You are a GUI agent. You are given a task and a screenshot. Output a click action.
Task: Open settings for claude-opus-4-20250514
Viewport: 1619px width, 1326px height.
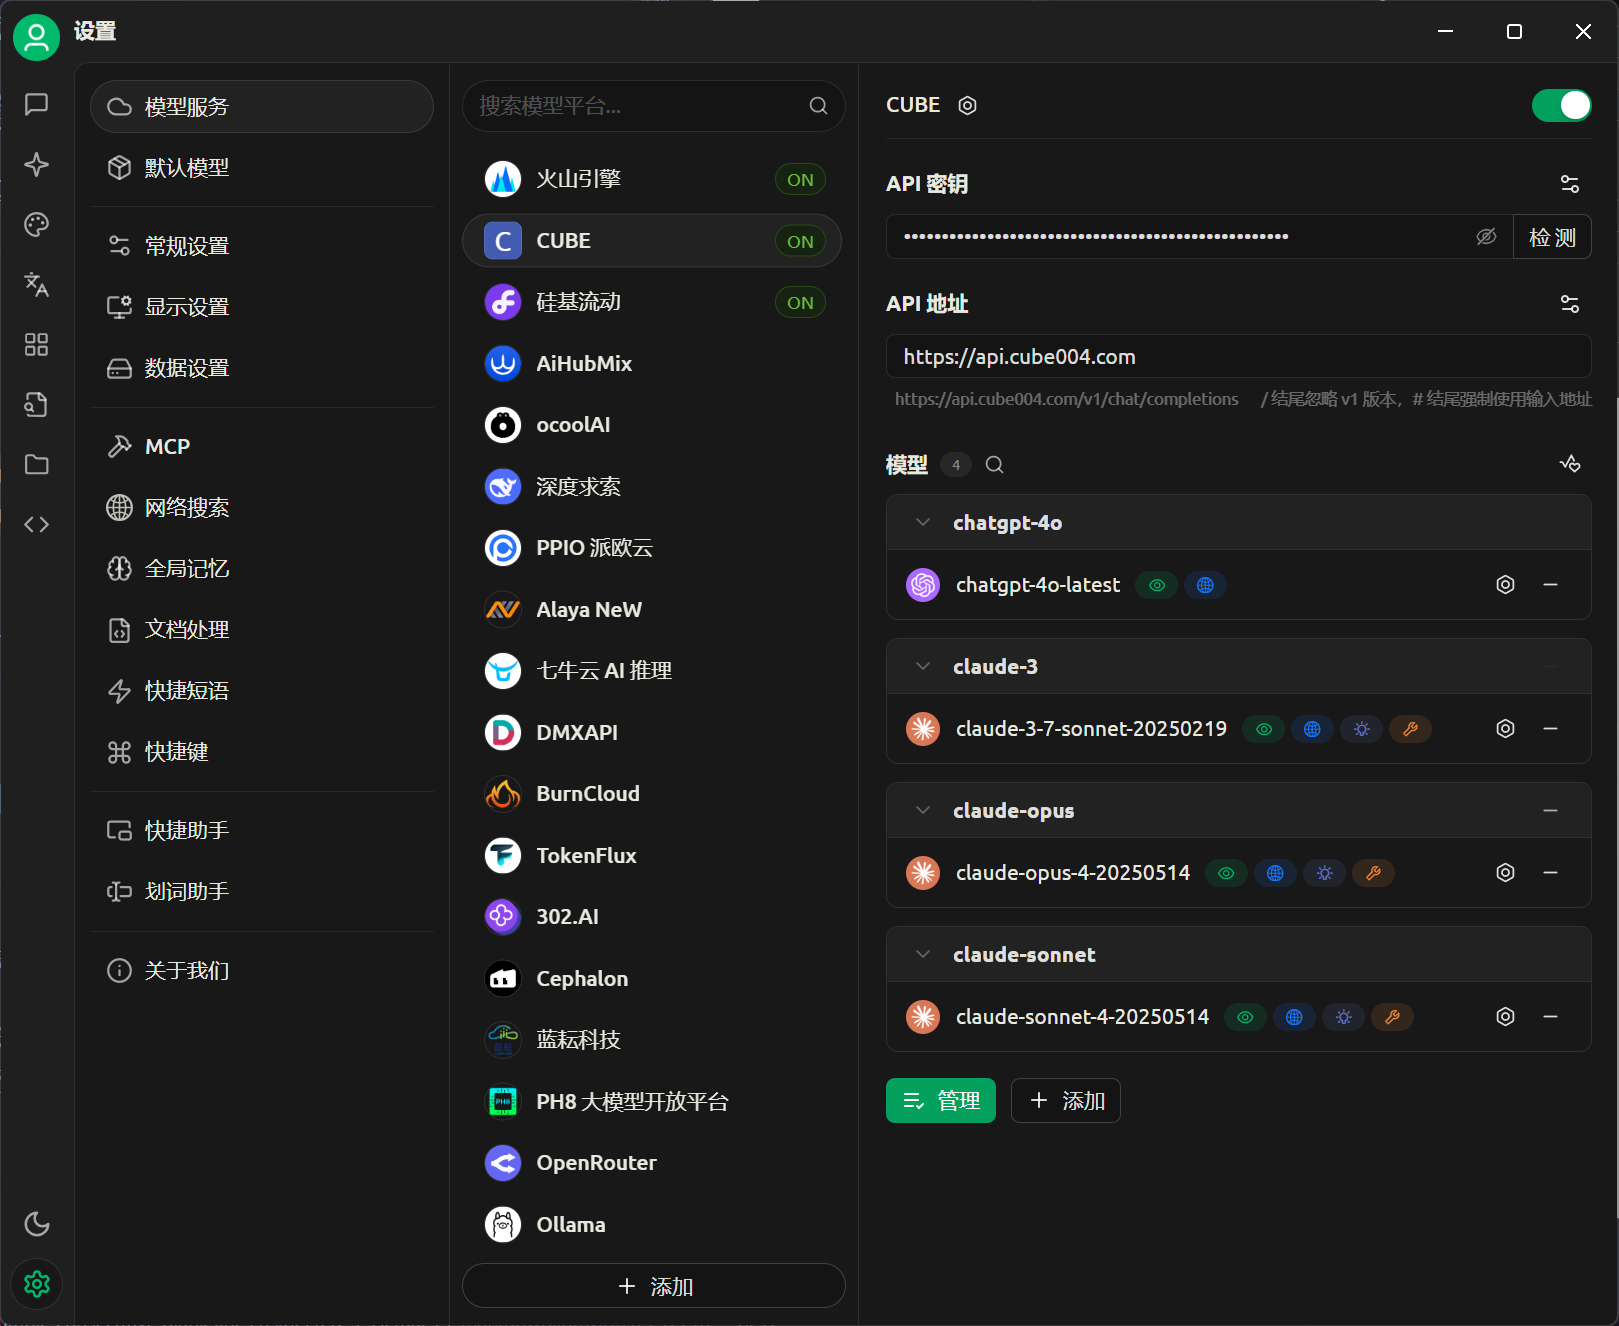pos(1505,873)
